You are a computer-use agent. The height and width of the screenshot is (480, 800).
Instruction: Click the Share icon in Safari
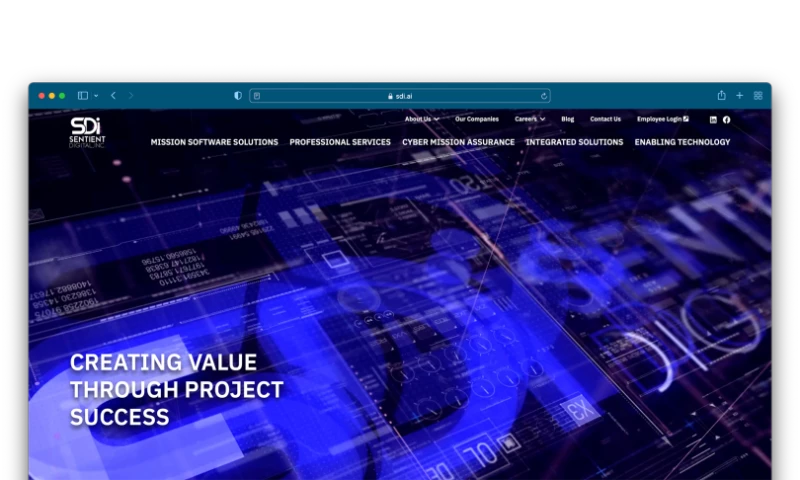[x=721, y=95]
